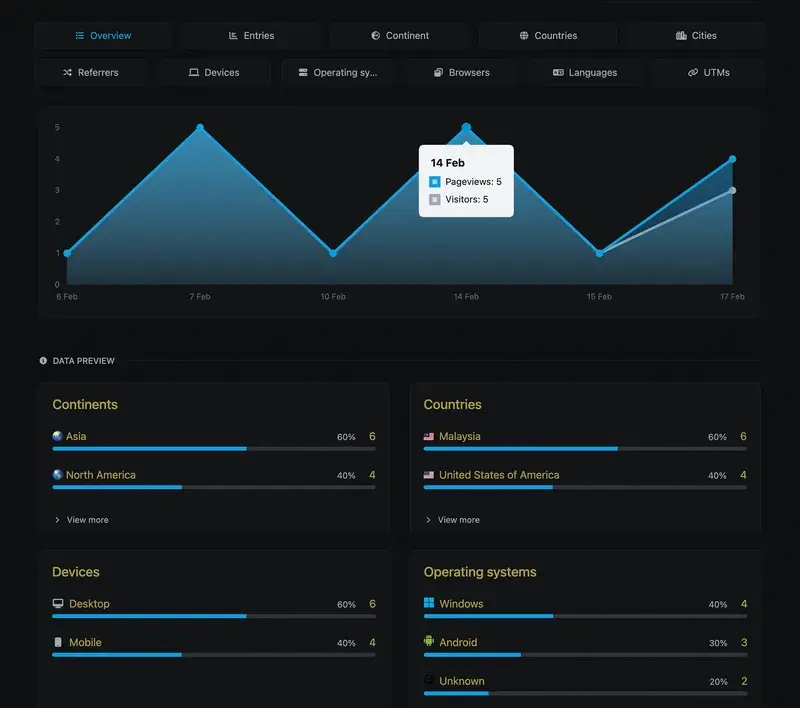The image size is (800, 708).
Task: Open the Countries tab
Action: [x=548, y=36]
